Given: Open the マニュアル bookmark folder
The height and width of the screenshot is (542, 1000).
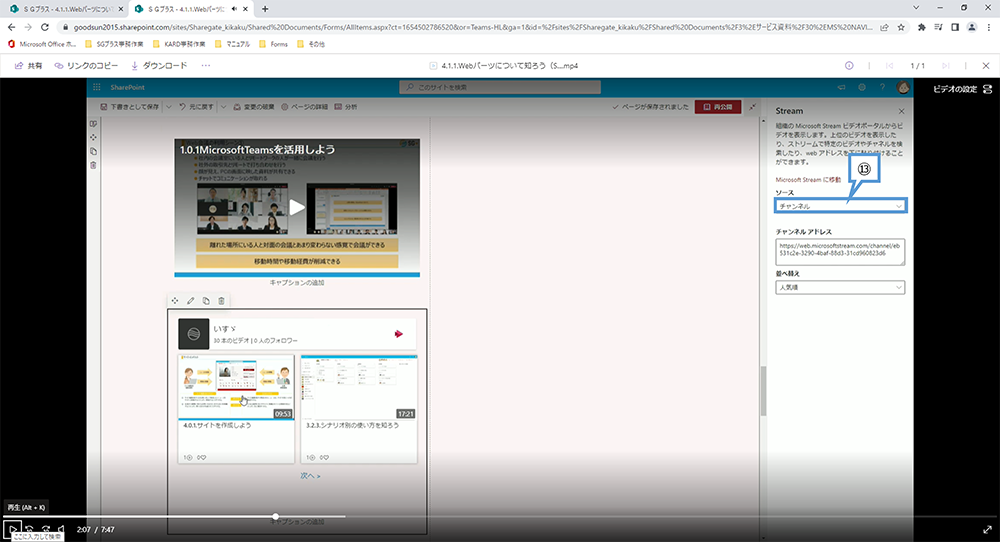Looking at the screenshot, I should tap(232, 44).
